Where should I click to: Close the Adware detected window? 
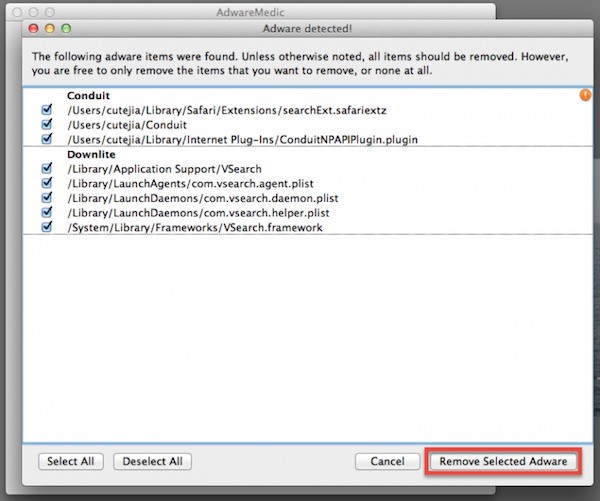(x=34, y=31)
